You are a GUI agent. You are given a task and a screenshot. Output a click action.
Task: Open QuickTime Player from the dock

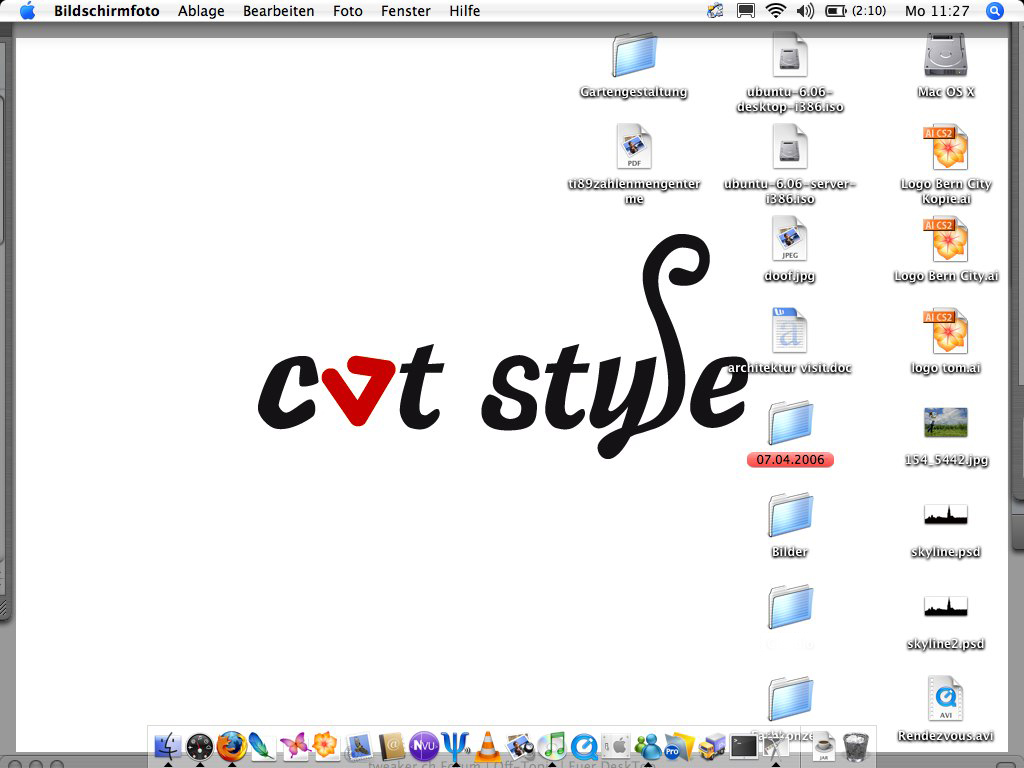pos(584,746)
